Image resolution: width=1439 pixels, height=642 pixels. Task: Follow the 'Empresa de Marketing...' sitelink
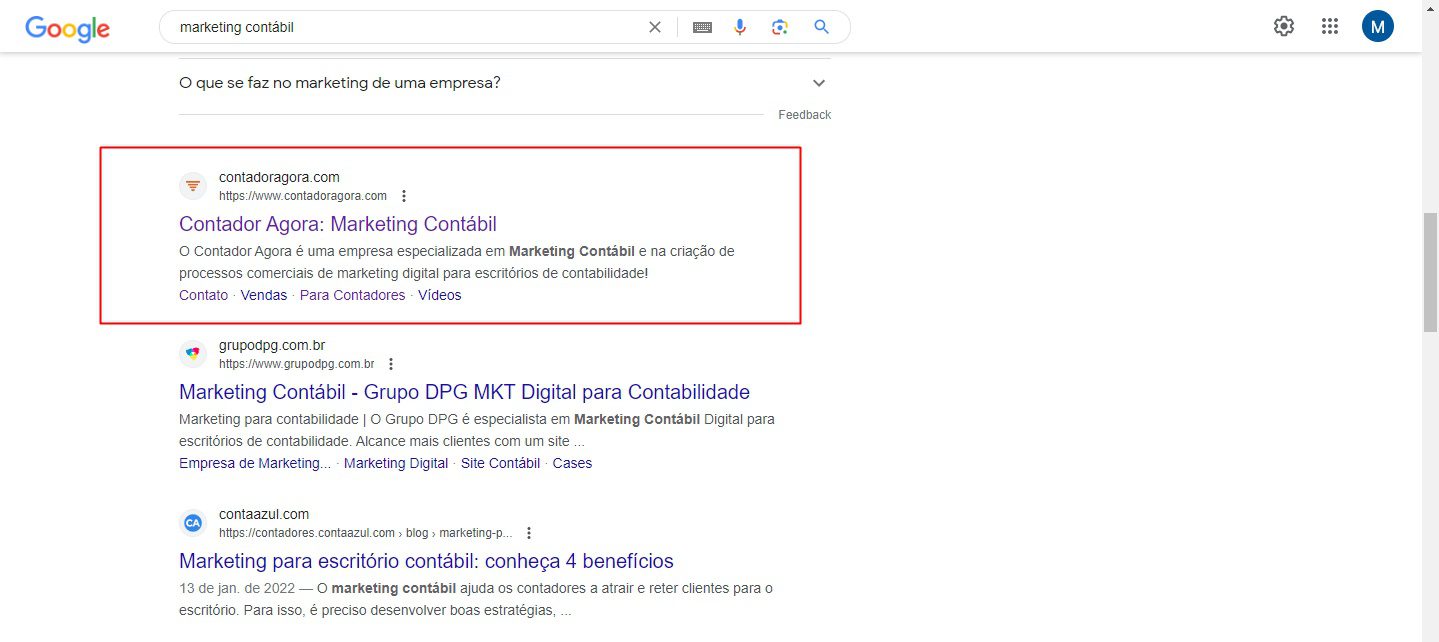255,463
